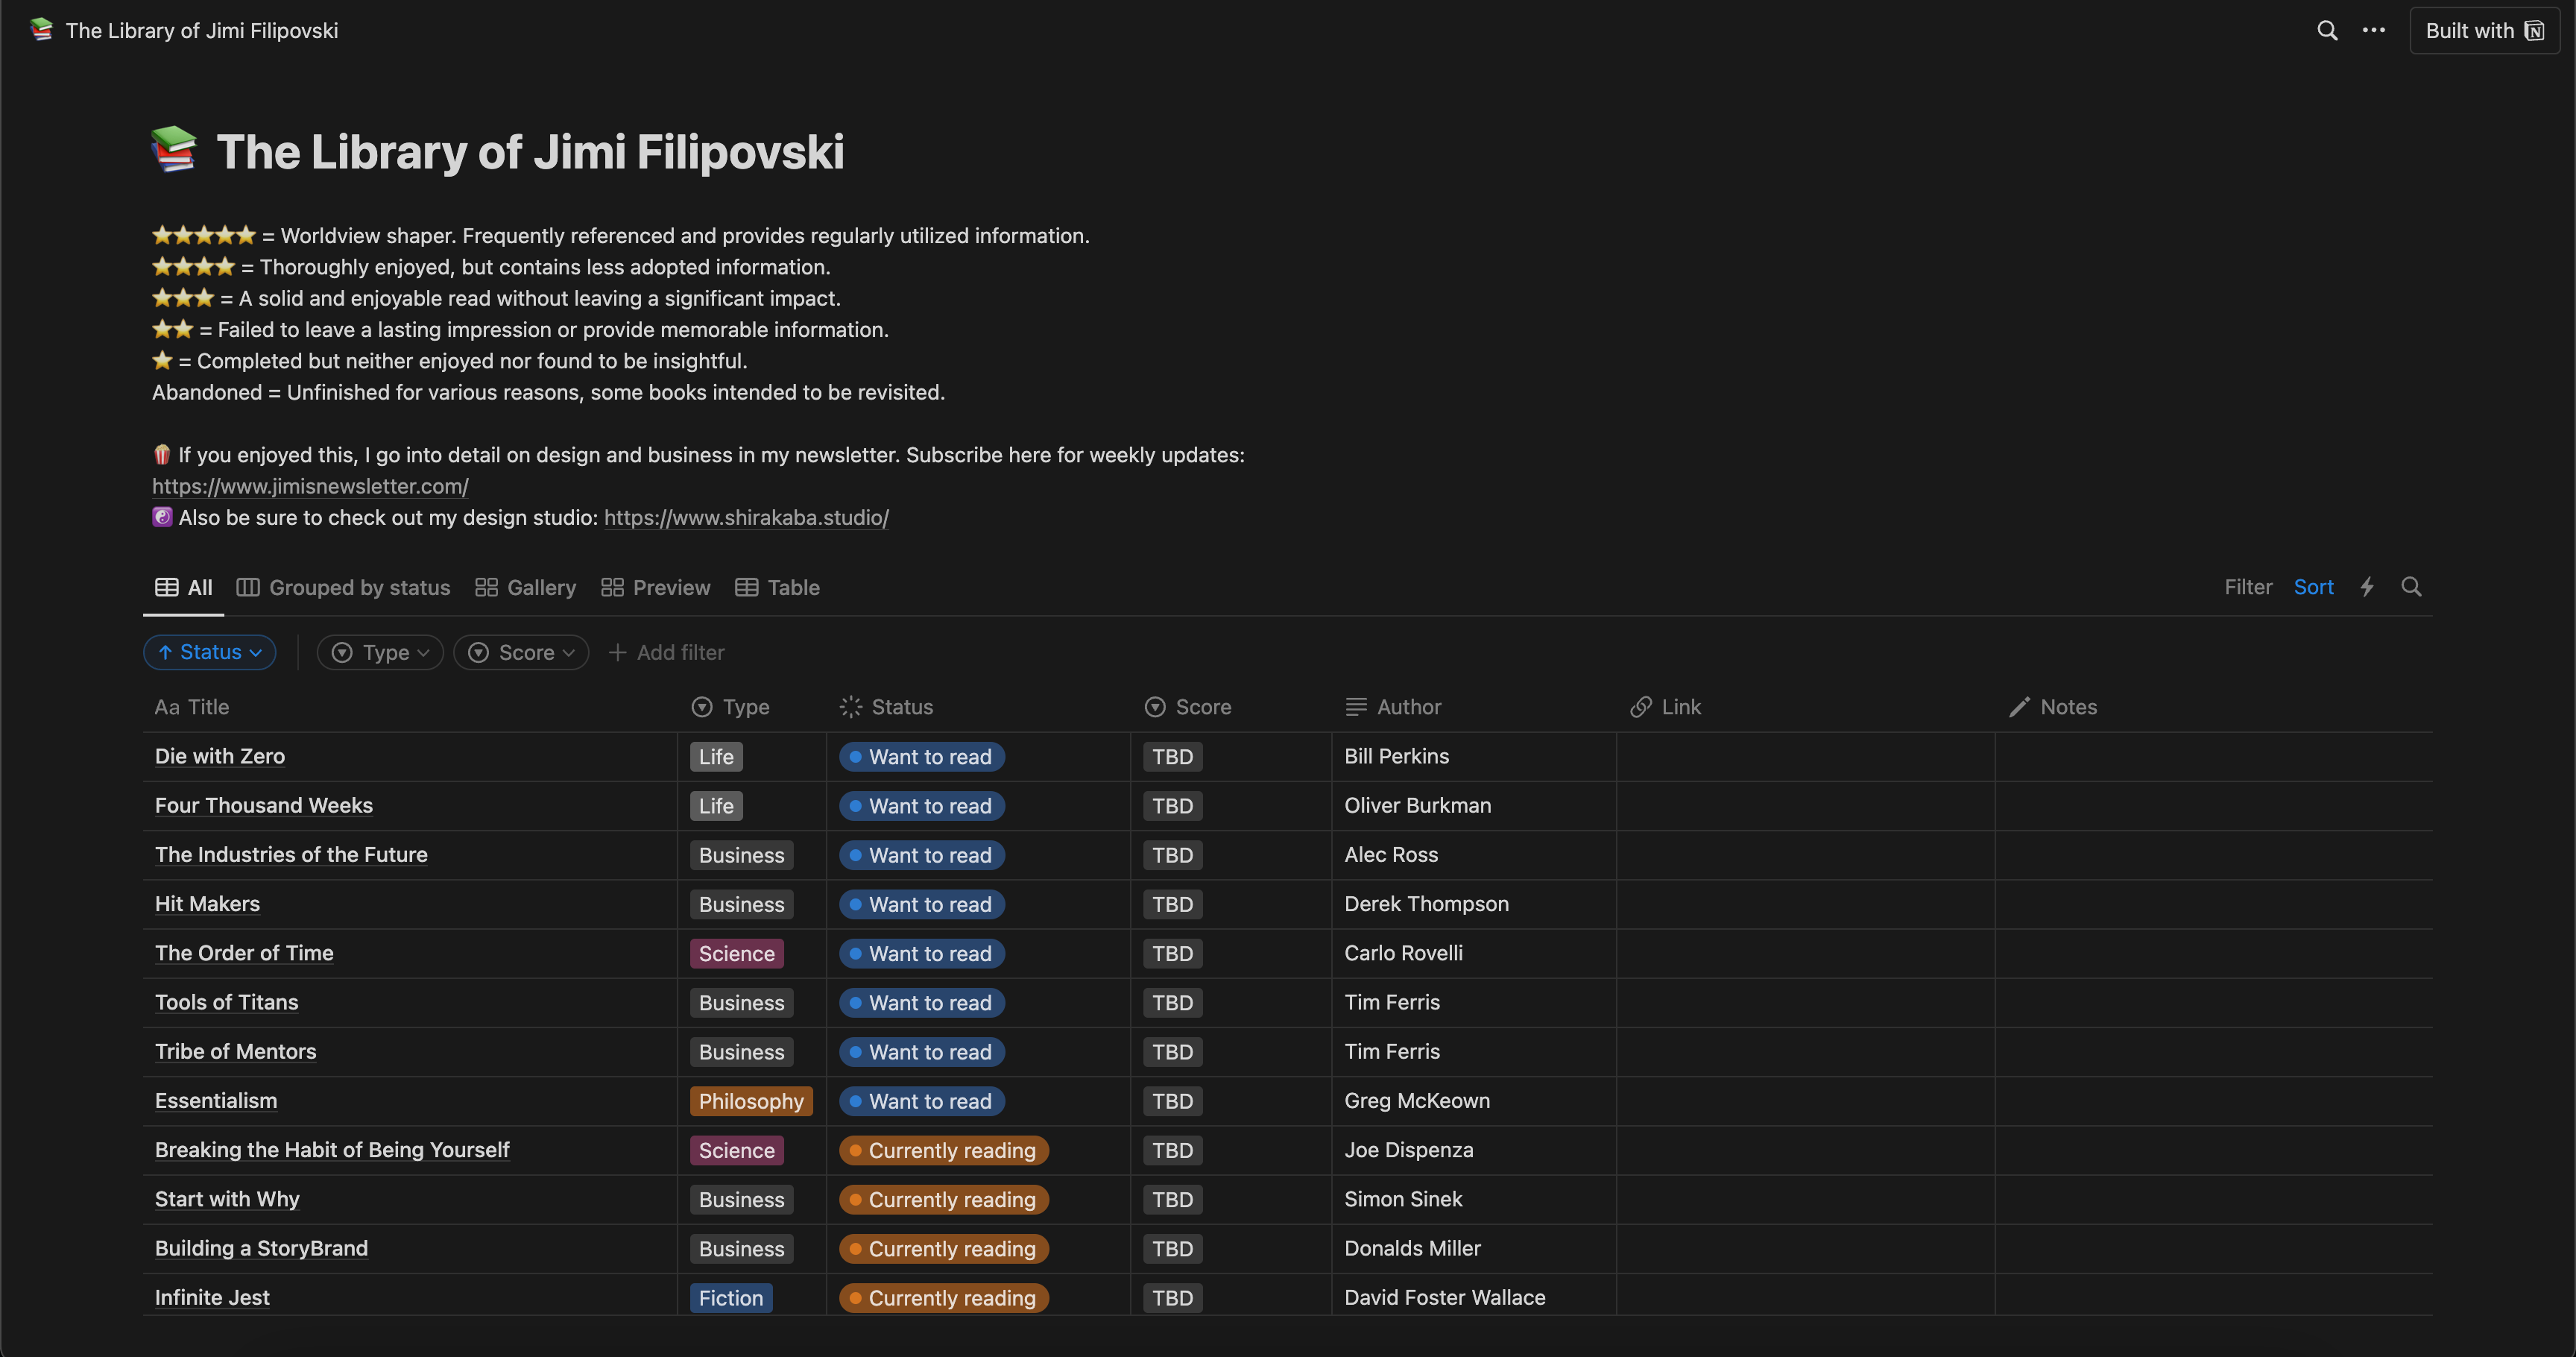
Task: Open The Order of Time entry
Action: 244,953
